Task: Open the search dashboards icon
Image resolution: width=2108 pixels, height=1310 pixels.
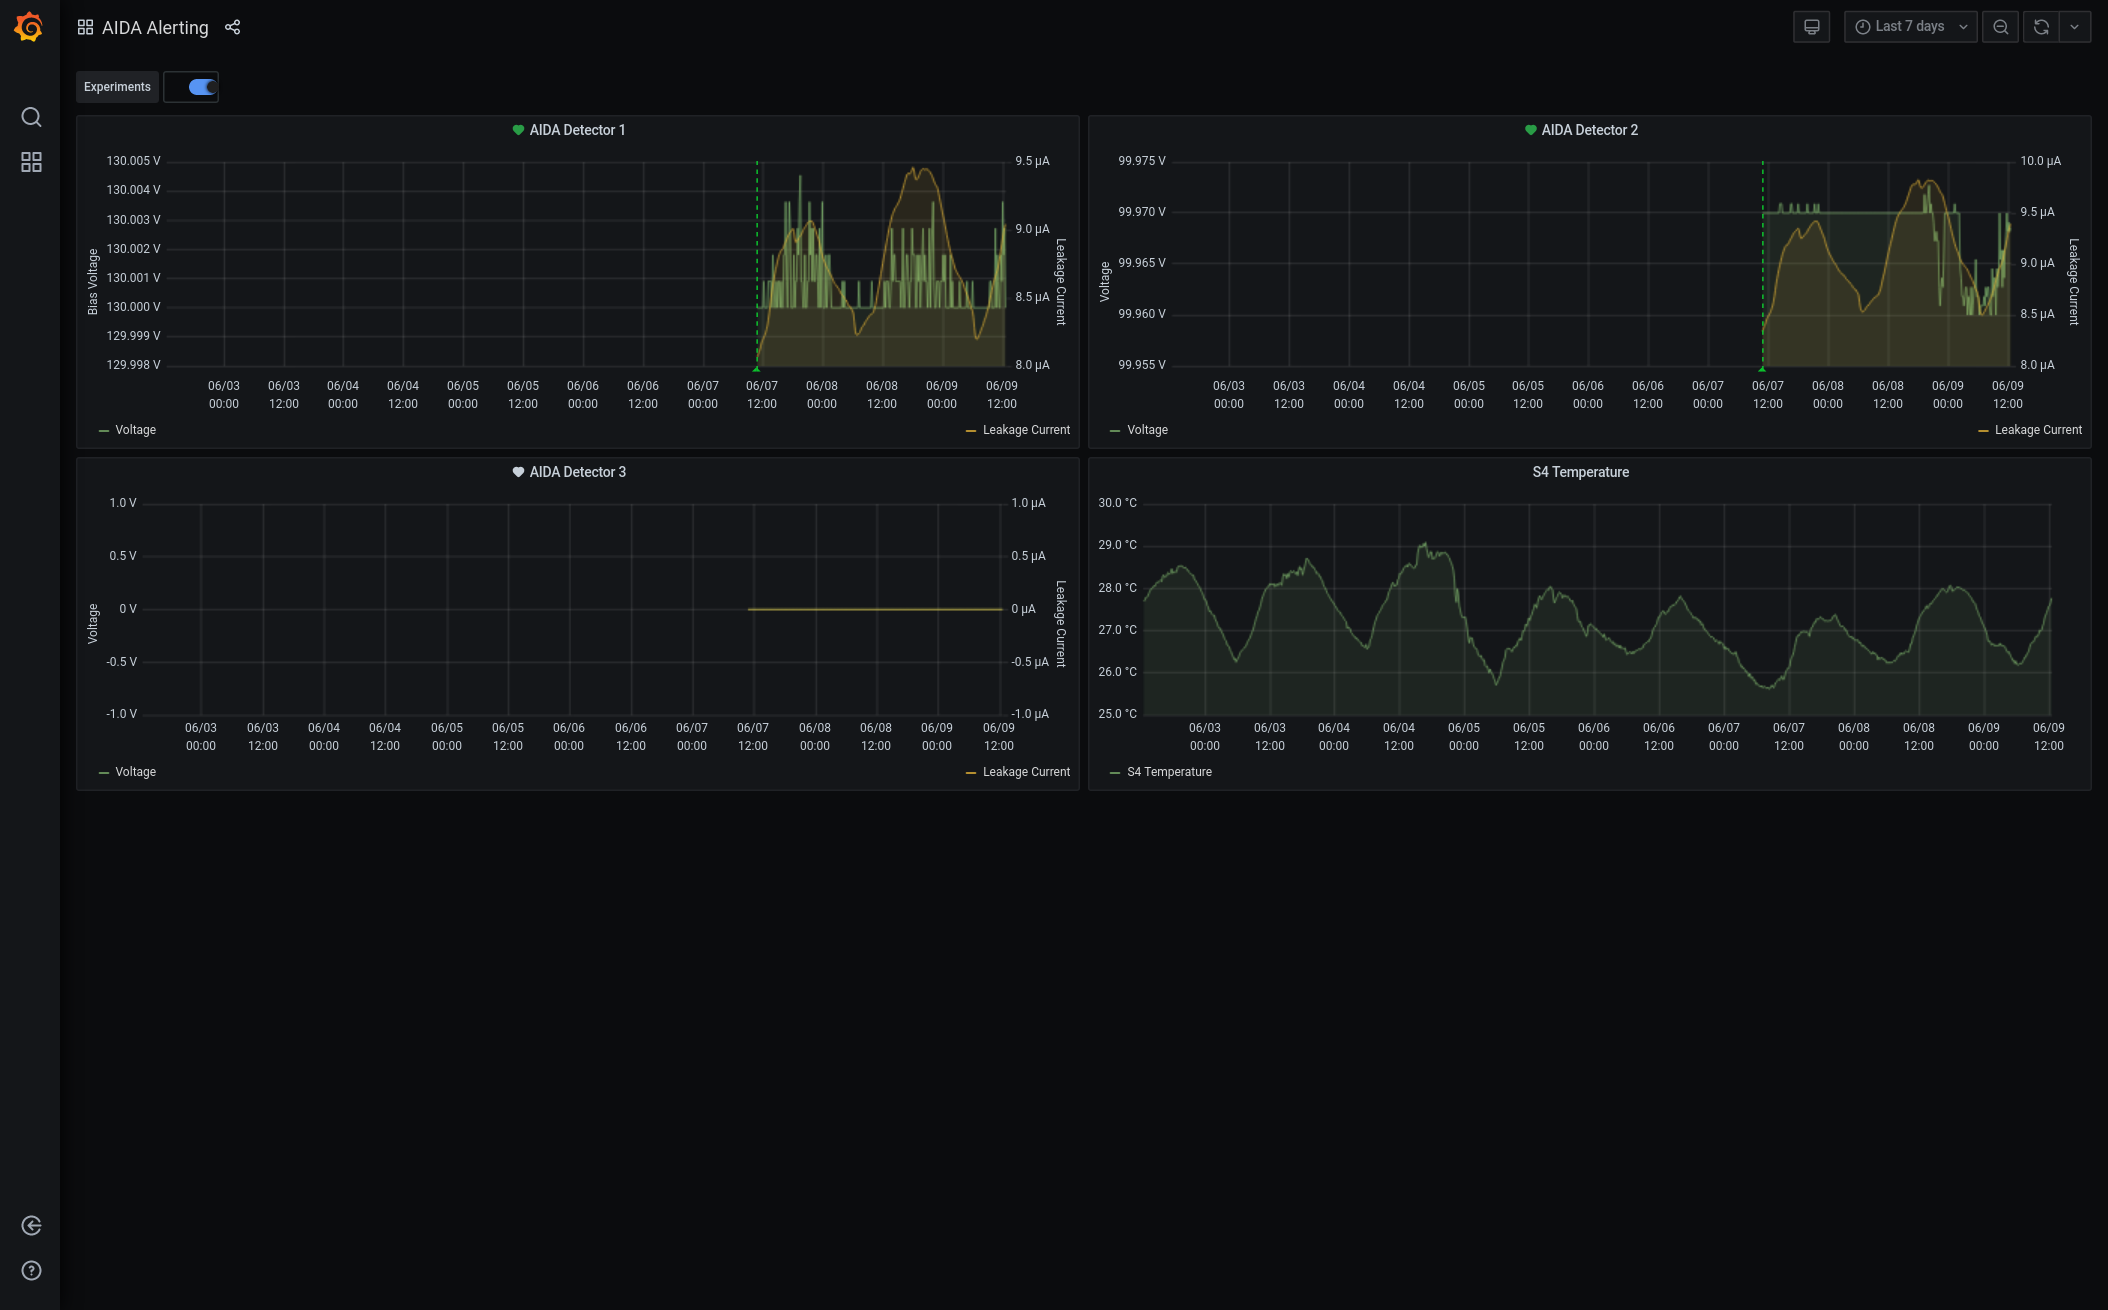Action: (31, 117)
